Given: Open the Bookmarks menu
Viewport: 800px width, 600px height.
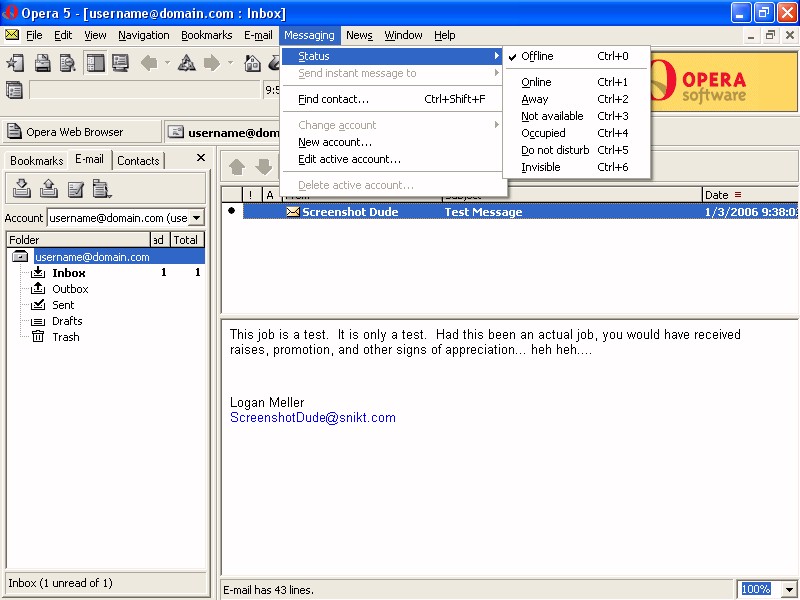Looking at the screenshot, I should [x=207, y=35].
